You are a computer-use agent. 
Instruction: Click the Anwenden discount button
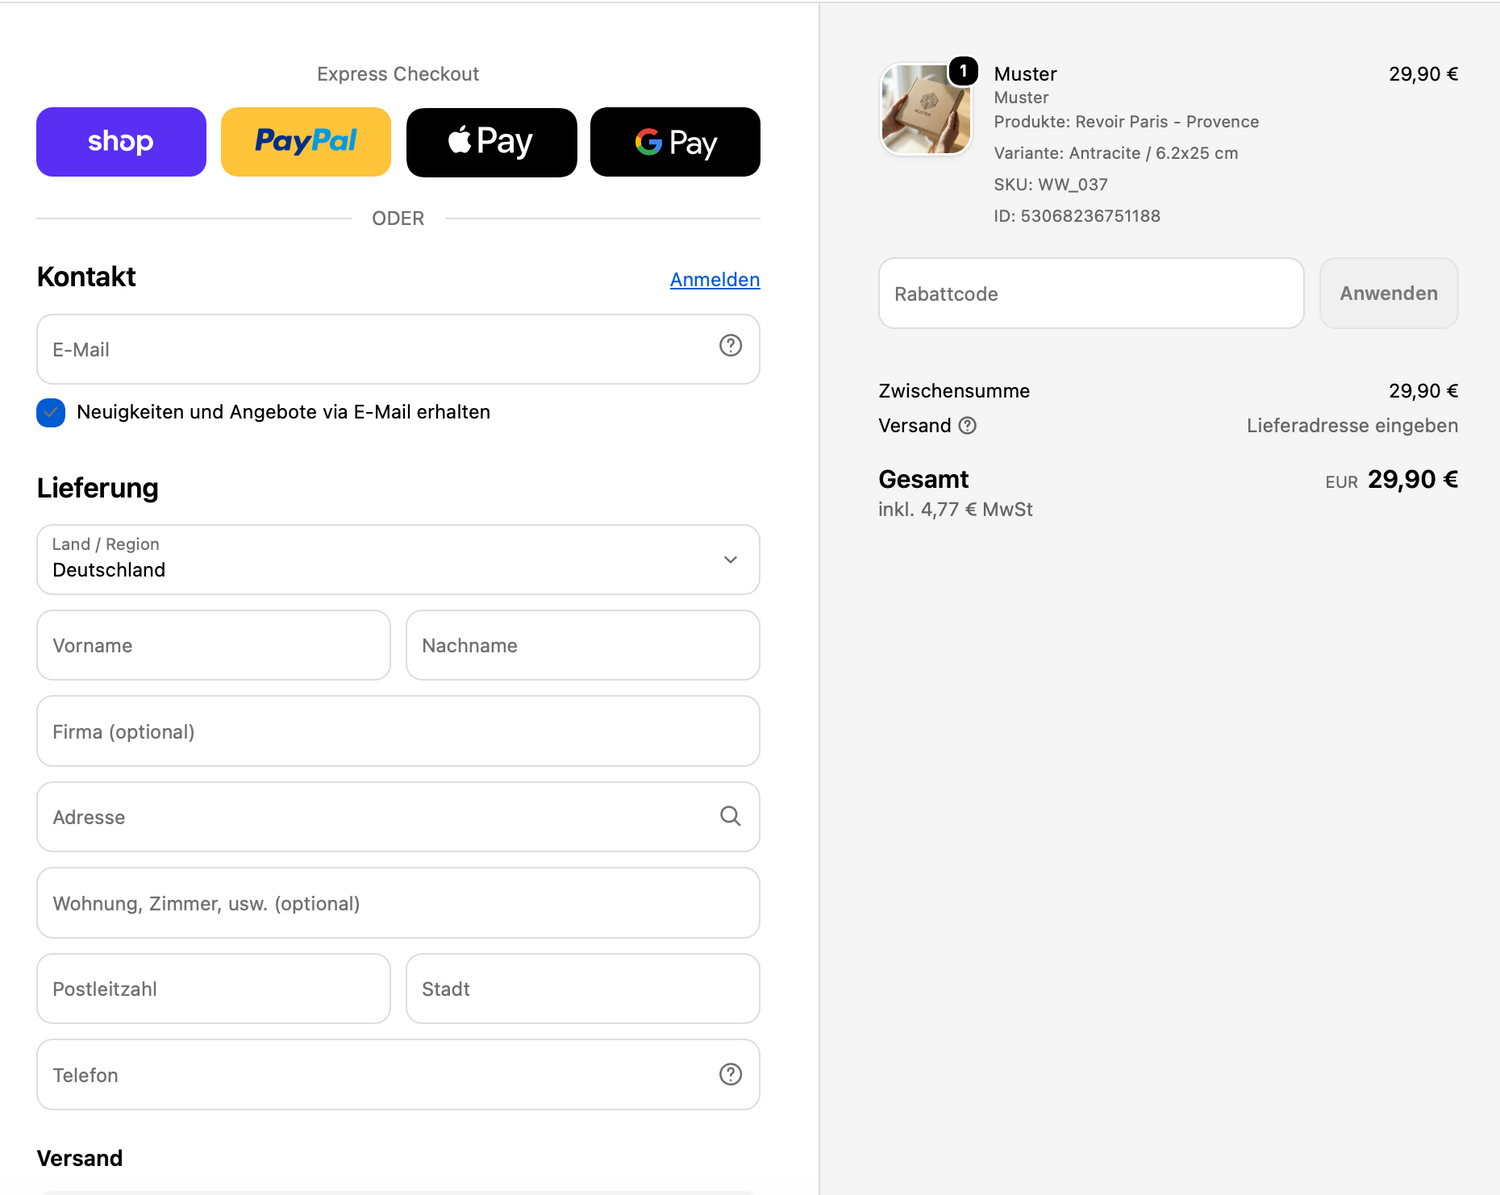click(x=1389, y=293)
